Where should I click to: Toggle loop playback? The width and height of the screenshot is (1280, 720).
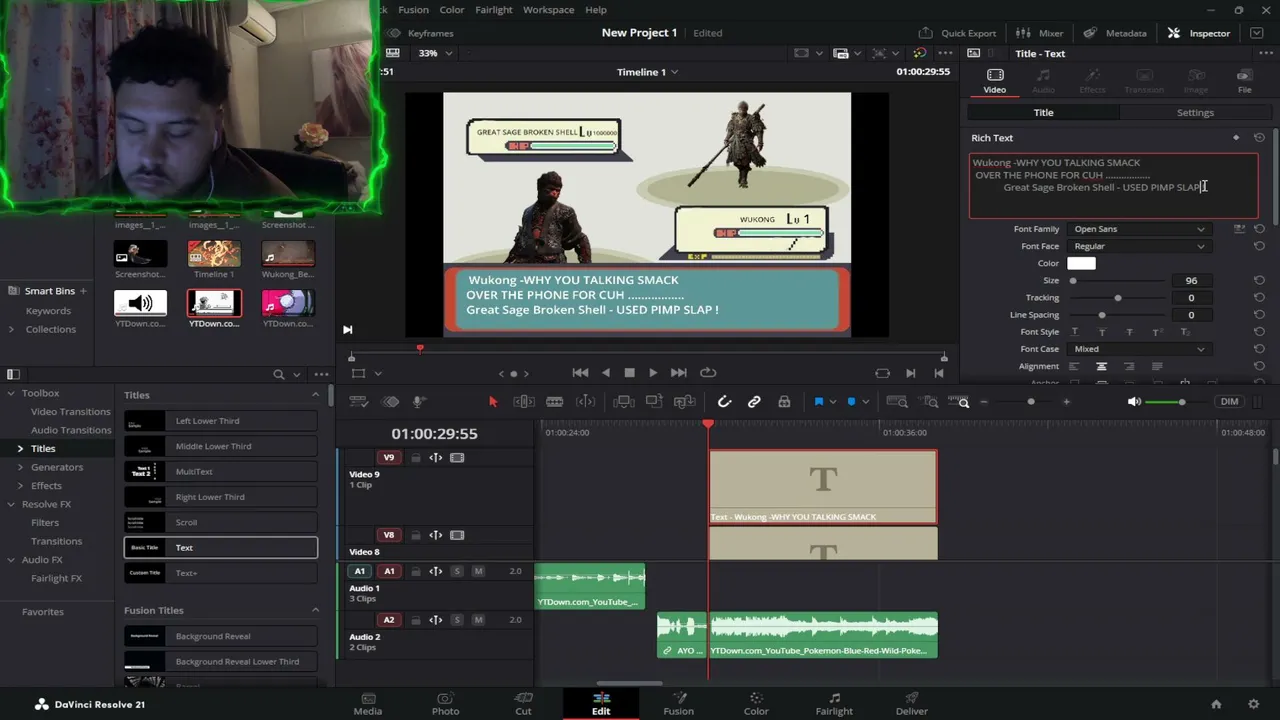click(x=708, y=373)
